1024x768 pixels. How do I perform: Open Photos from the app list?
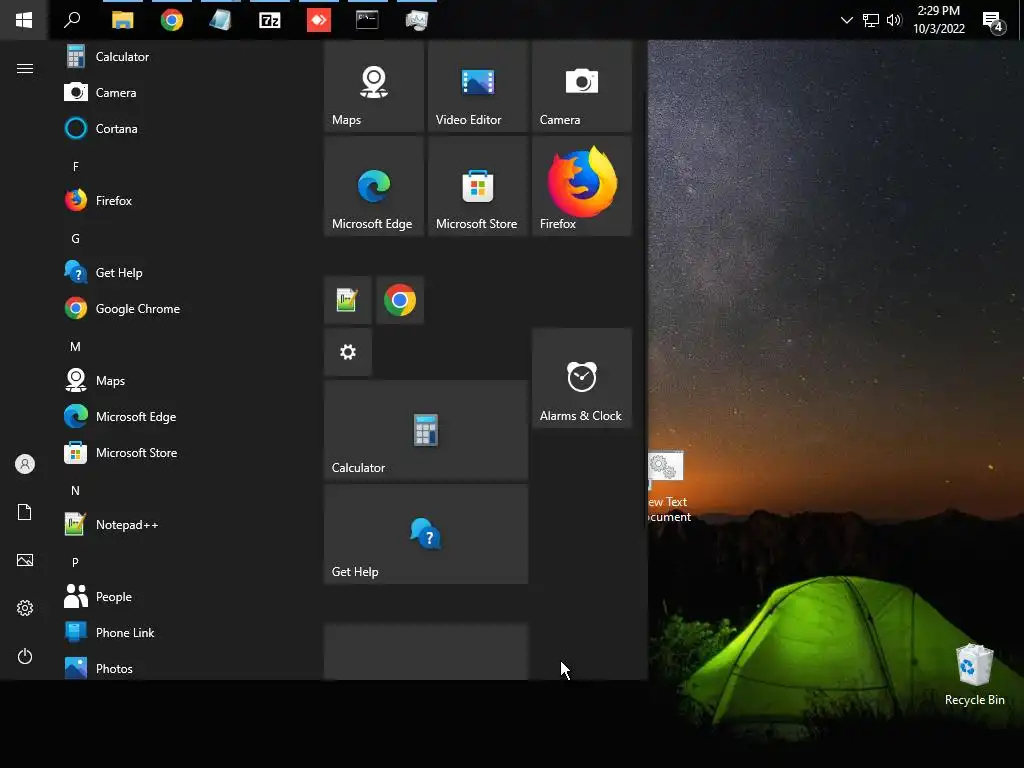coord(186,666)
